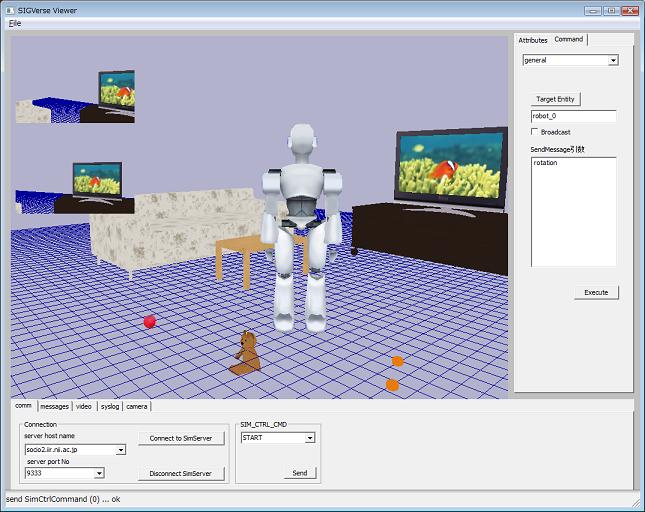Viewport: 645px width, 512px height.
Task: Expand the server host name dropdown
Action: [x=121, y=450]
